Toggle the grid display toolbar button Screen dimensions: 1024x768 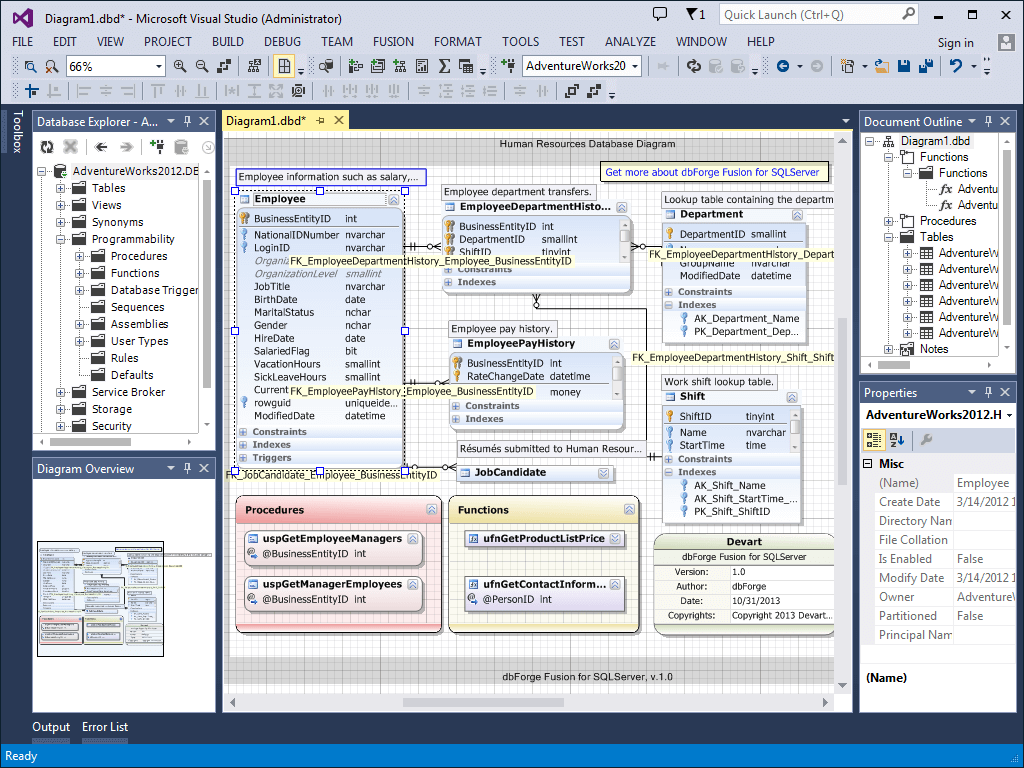284,66
